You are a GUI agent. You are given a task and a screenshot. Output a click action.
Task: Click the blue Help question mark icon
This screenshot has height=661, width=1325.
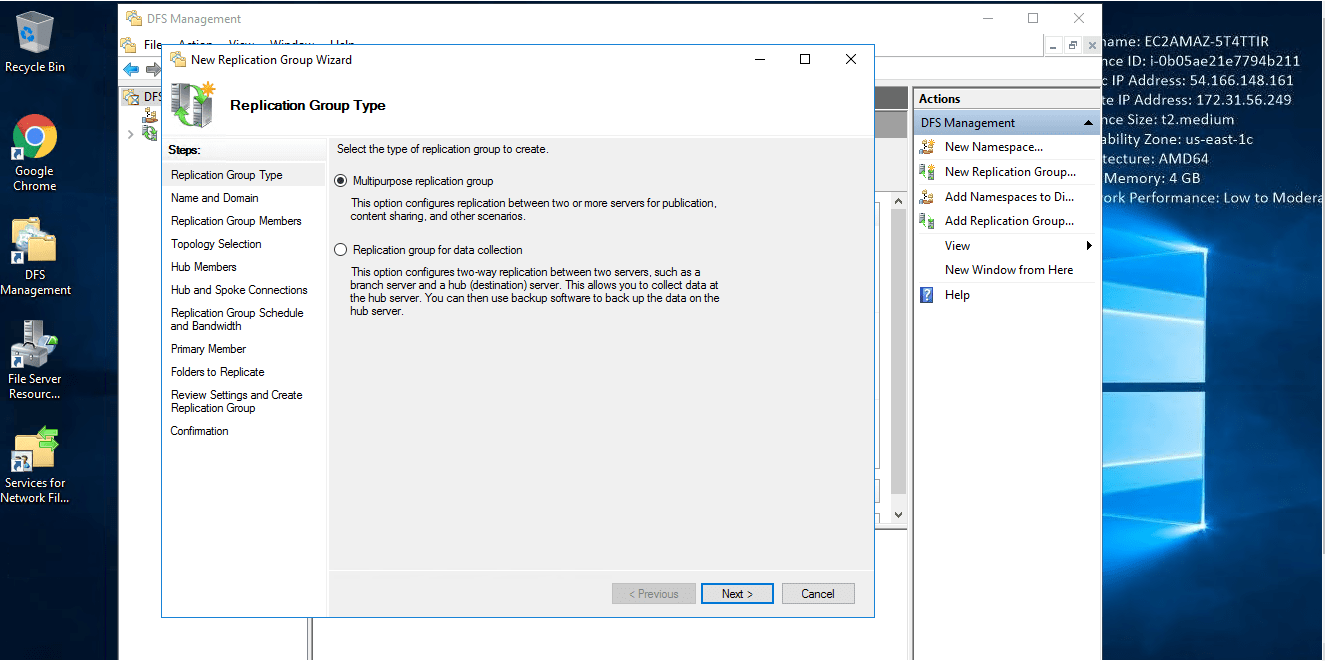click(x=927, y=295)
